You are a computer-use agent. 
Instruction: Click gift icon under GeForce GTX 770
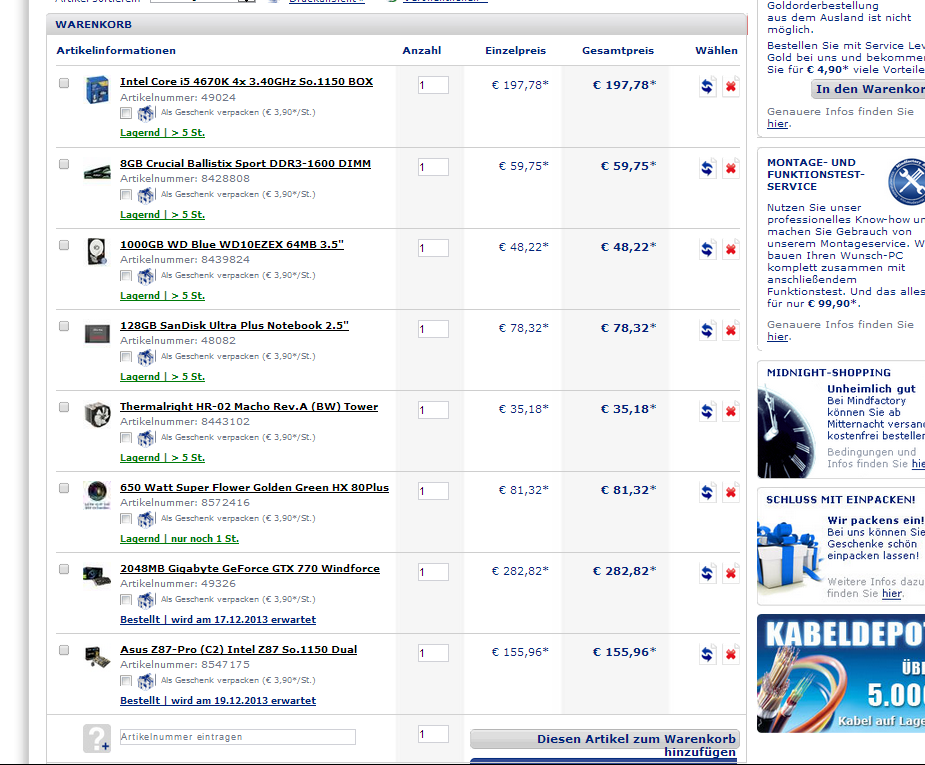click(x=146, y=600)
